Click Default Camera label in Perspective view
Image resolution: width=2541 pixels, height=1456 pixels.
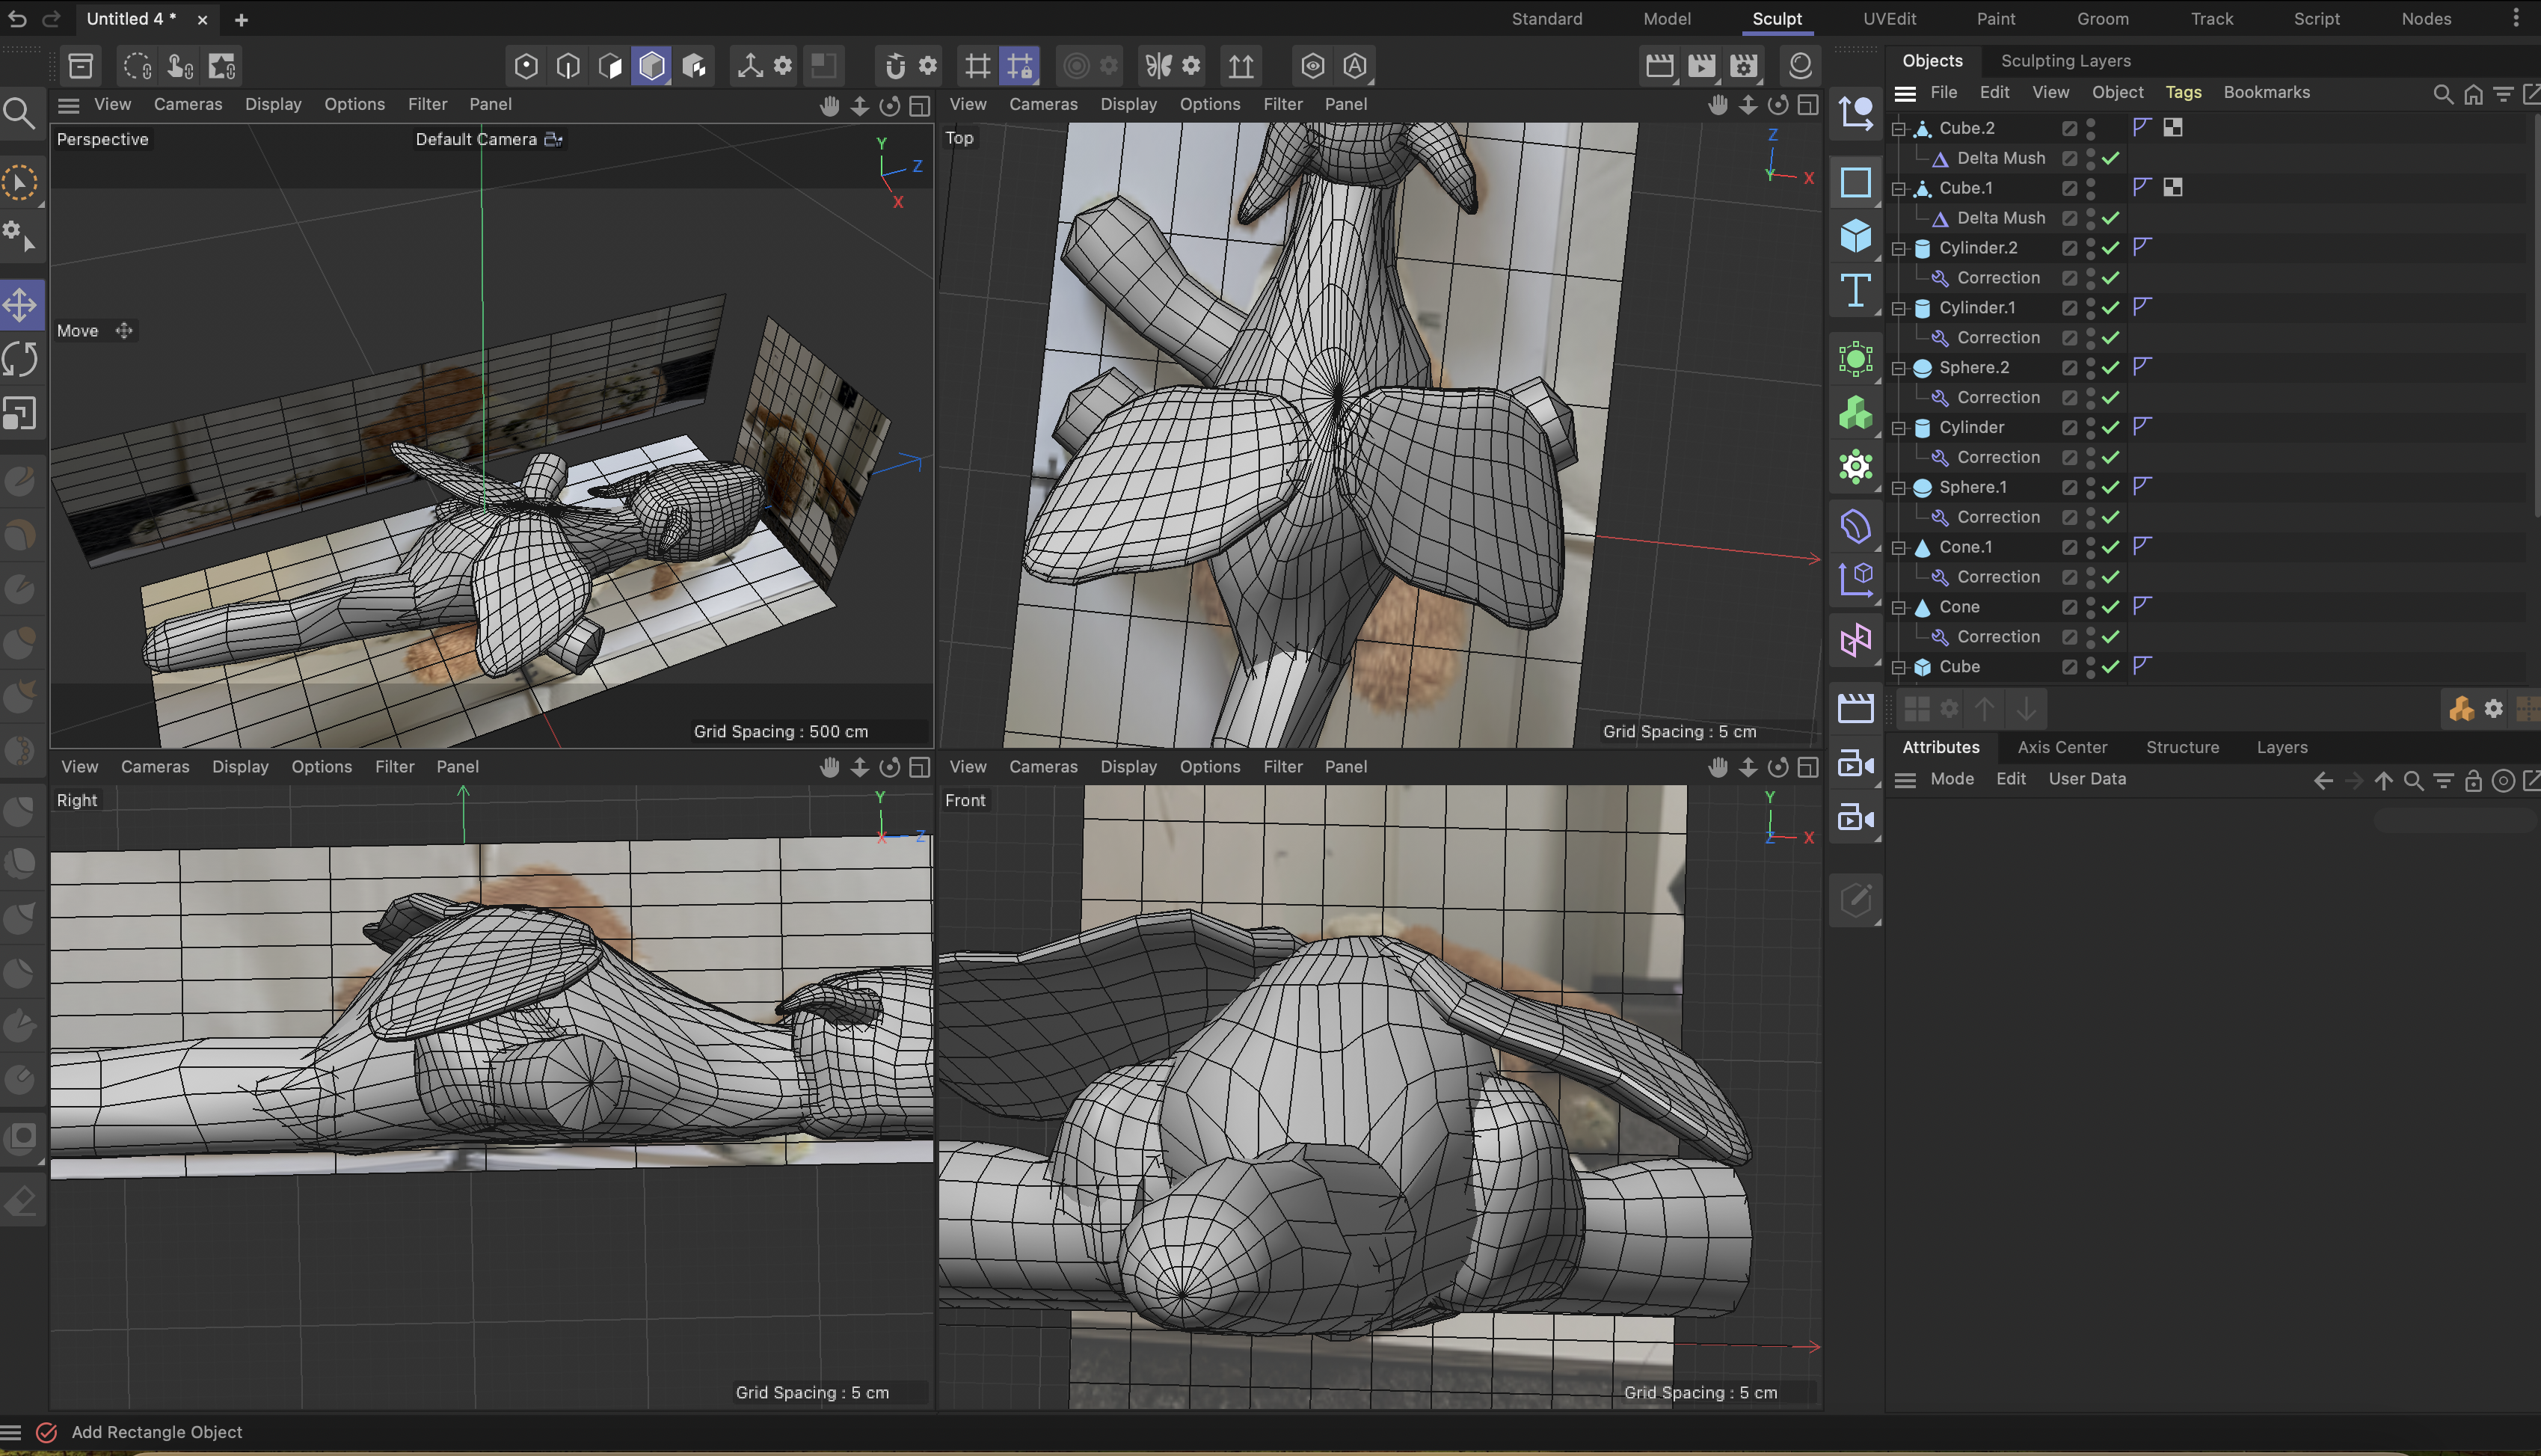tap(476, 139)
